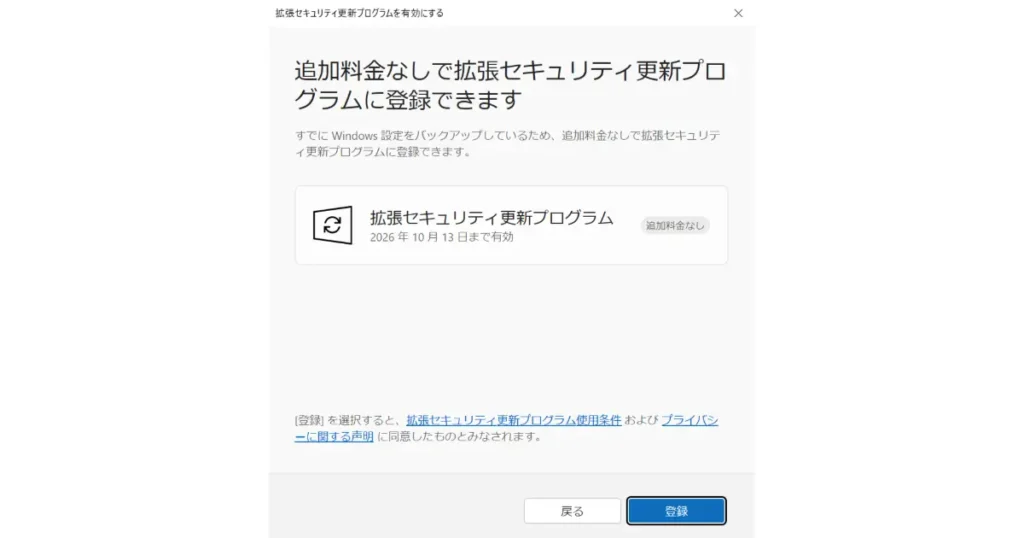1024x538 pixels.
Task: Click the description paragraph starting with すでに Windows 設定
Action: (x=507, y=144)
